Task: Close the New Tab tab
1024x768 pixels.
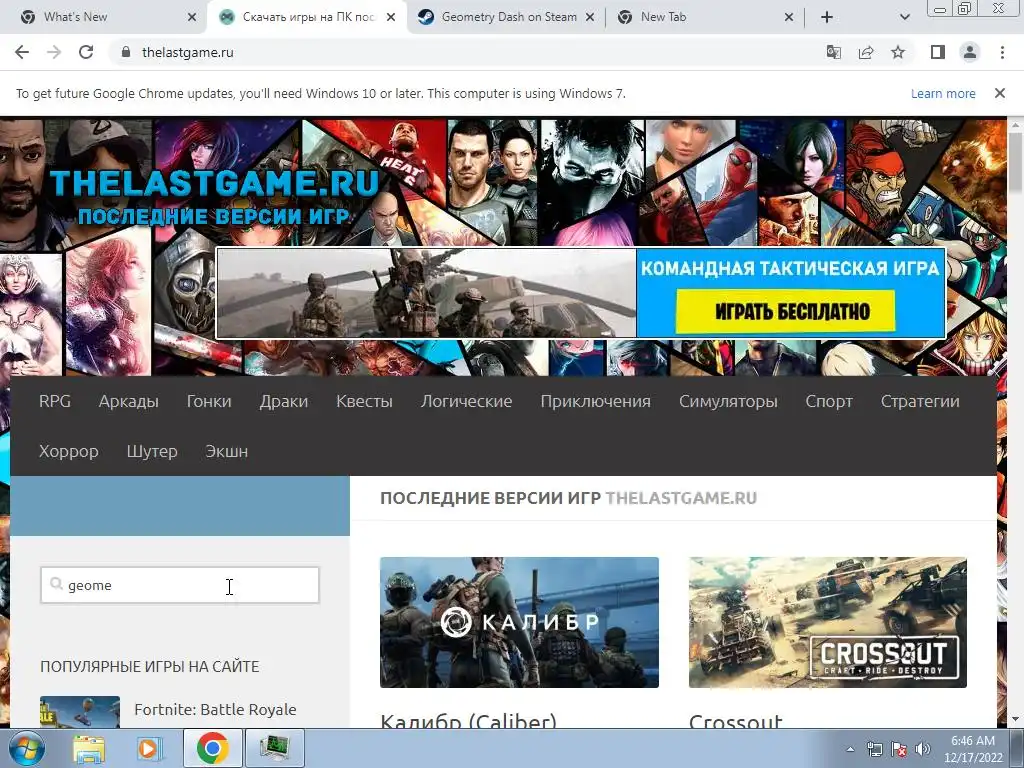Action: 789,17
